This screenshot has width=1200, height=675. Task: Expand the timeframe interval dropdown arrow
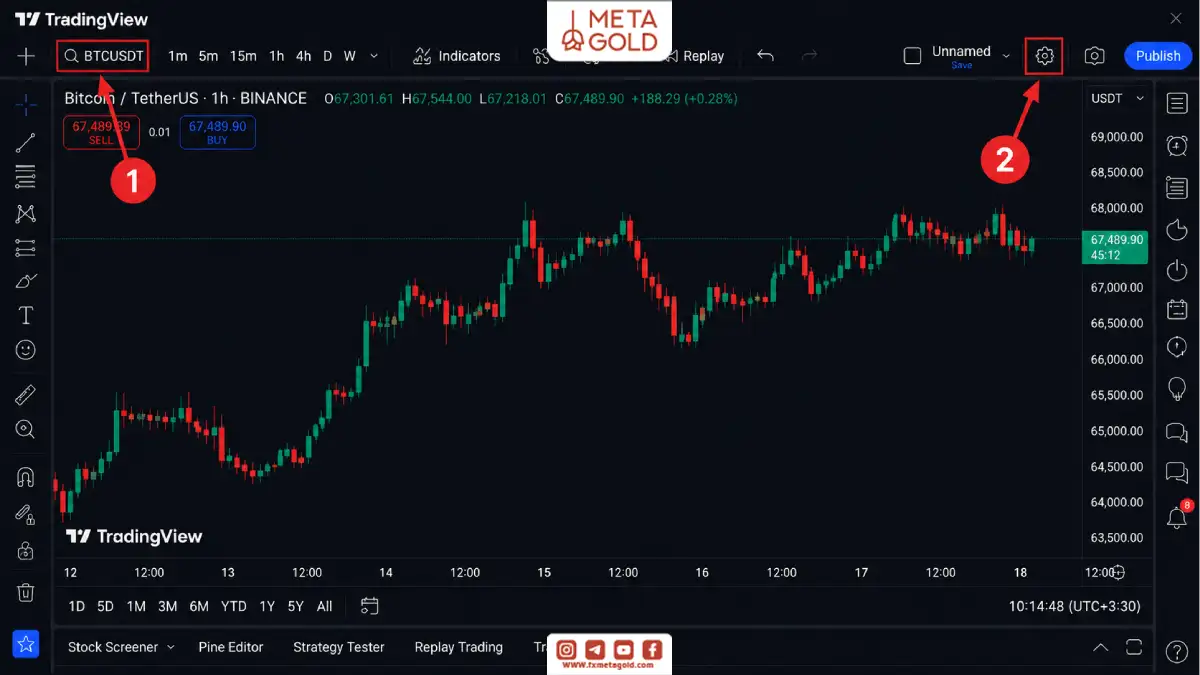tap(374, 56)
